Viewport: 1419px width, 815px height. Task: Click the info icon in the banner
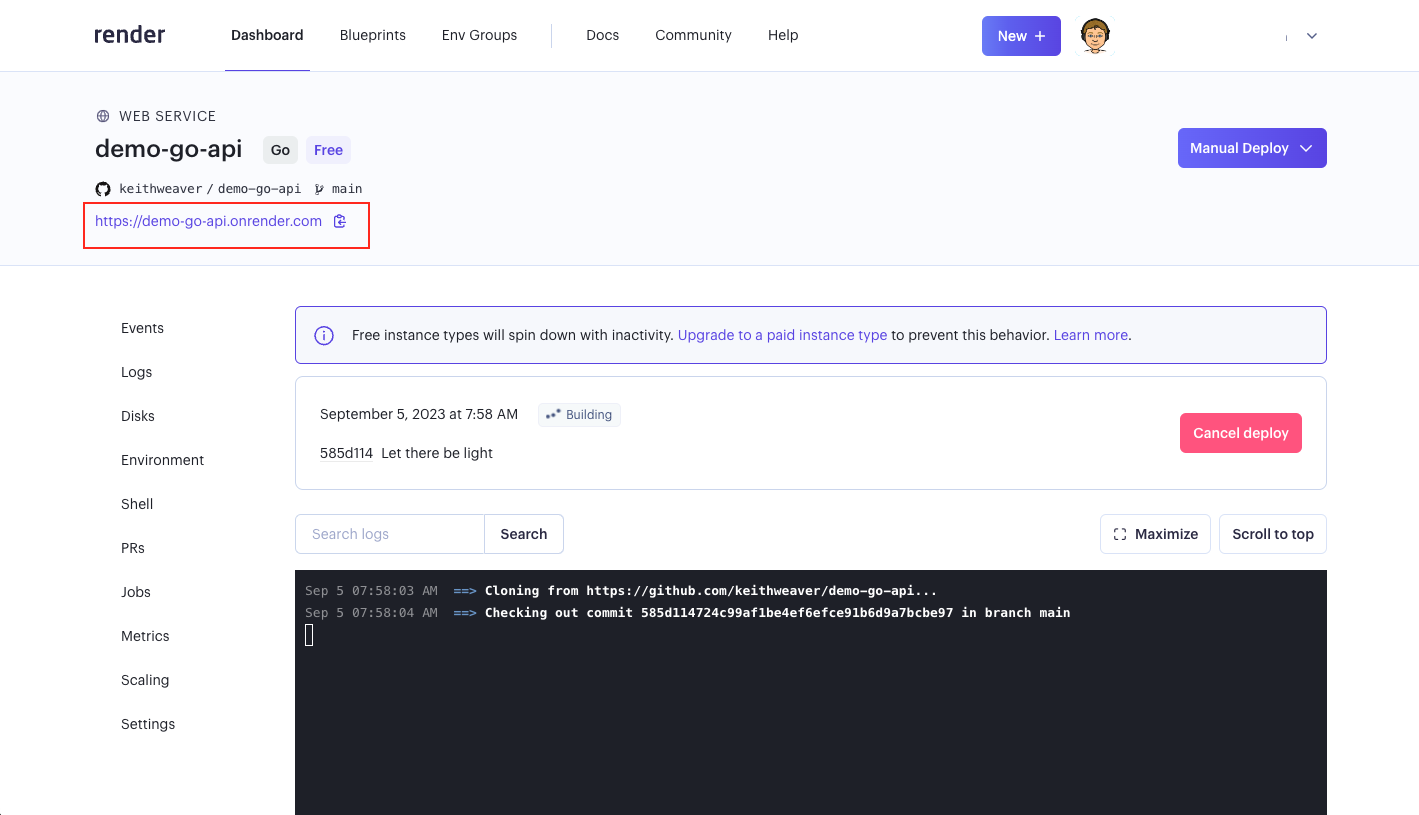pyautogui.click(x=324, y=336)
